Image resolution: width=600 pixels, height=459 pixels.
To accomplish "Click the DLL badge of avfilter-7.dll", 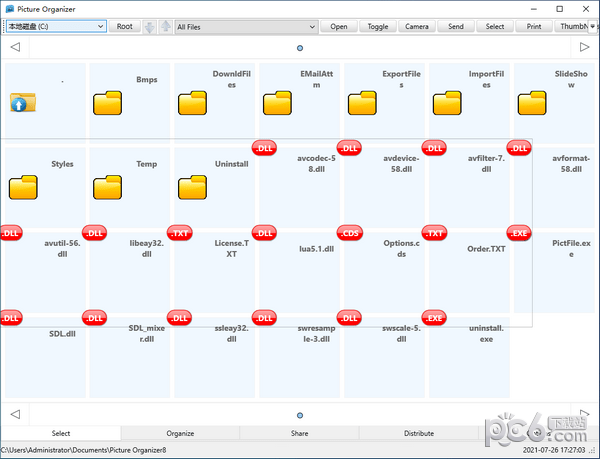I will click(434, 148).
